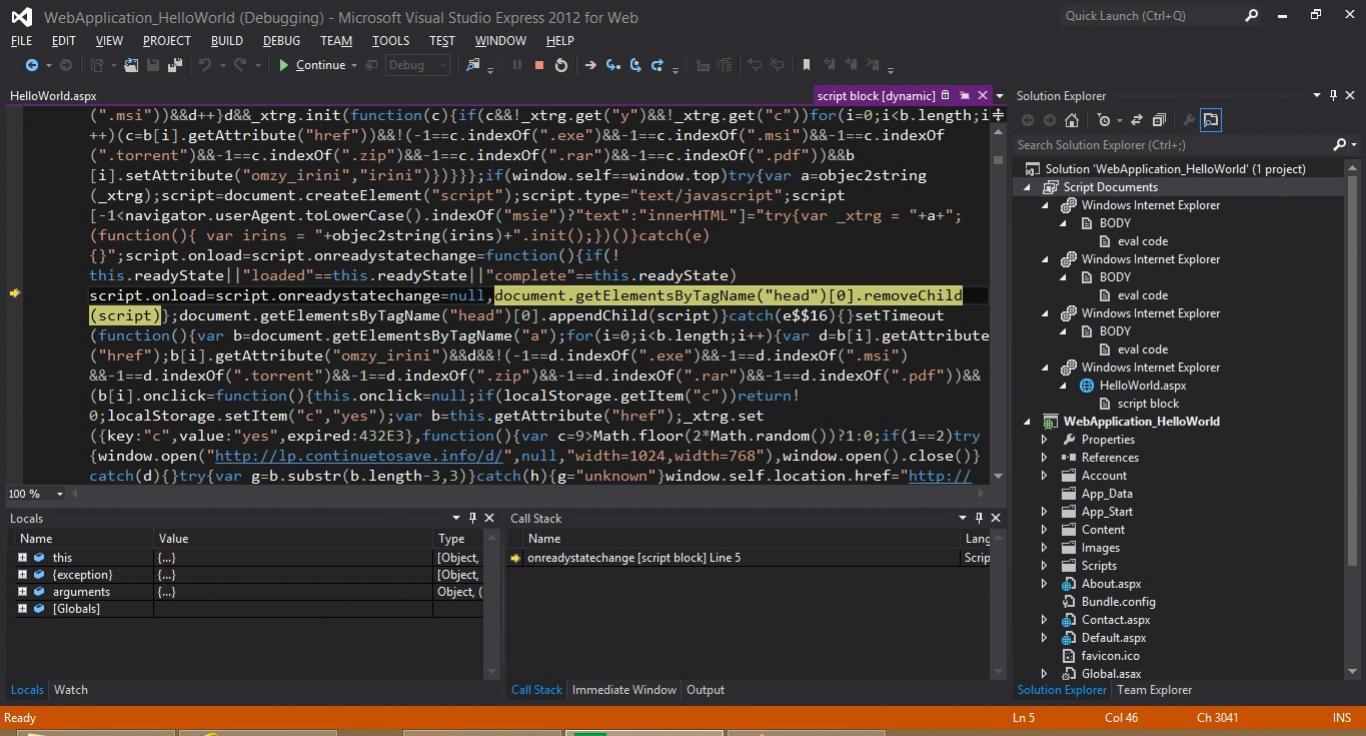Viewport: 1366px width, 736px height.
Task: Select favicon.ico in Solution Explorer
Action: (1110, 656)
